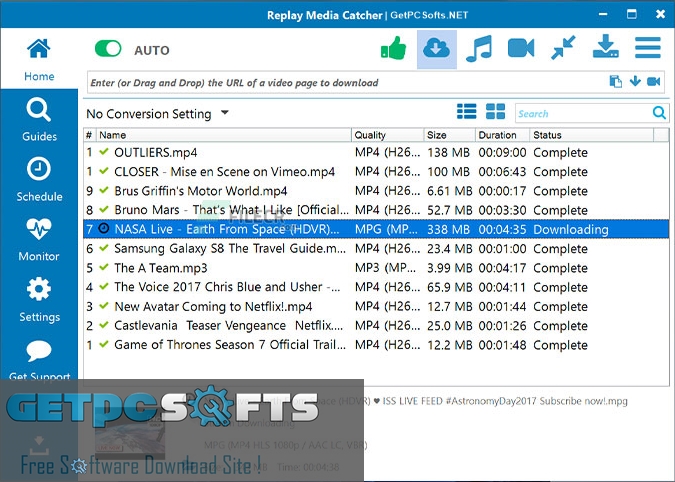Click the paste URL clipboard icon

615,81
